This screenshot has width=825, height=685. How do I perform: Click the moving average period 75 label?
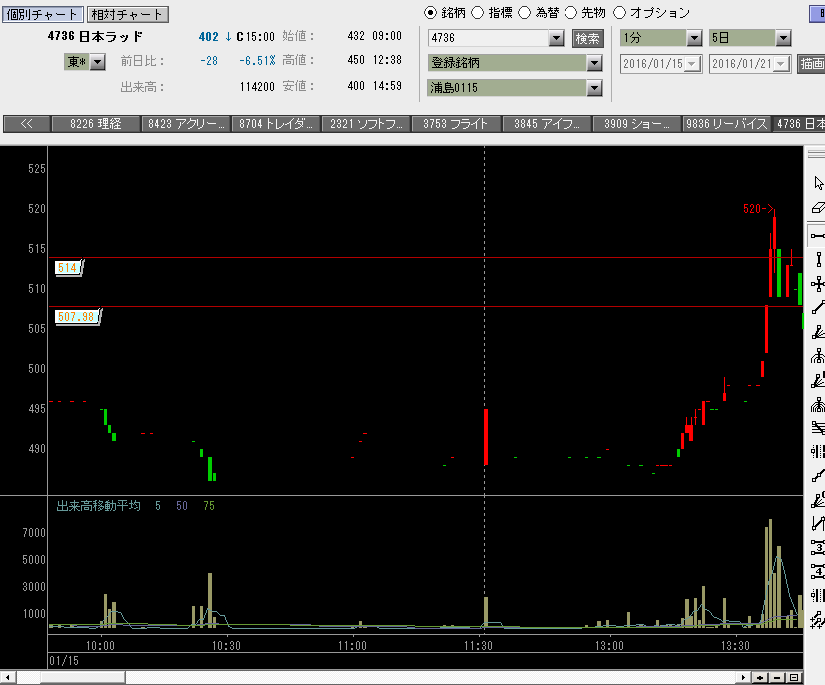[209, 506]
